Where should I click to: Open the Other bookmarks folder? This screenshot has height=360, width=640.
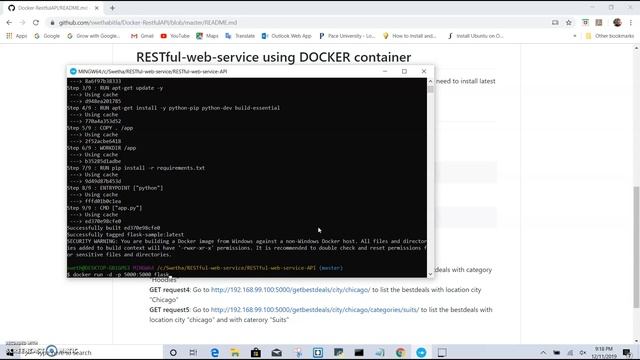click(610, 36)
